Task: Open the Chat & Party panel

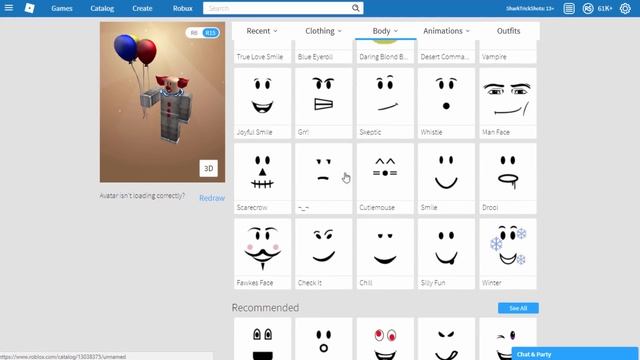Action: [575, 354]
